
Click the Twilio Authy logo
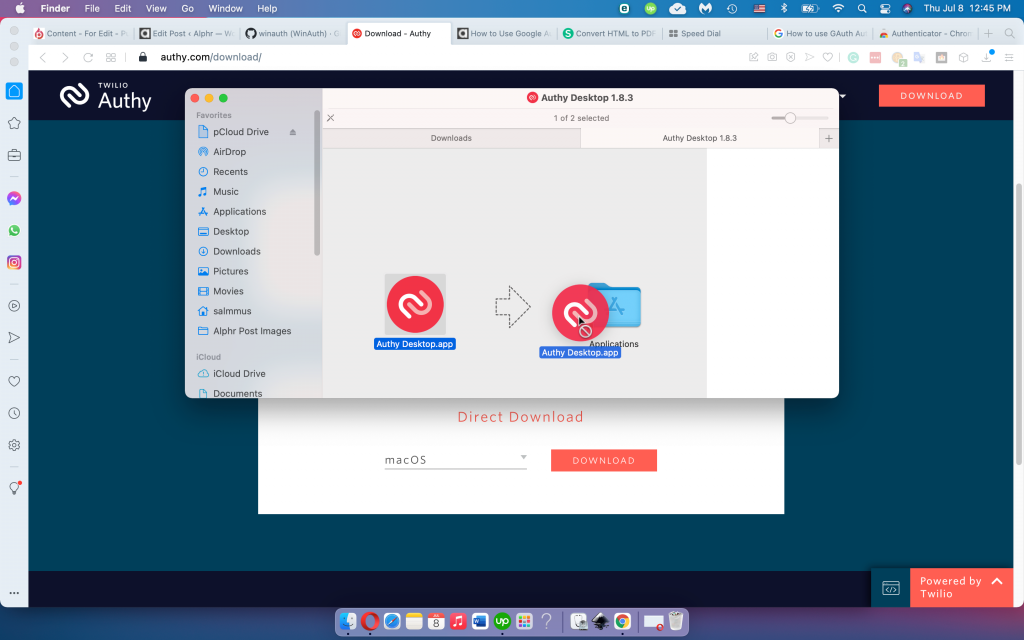[x=106, y=96]
